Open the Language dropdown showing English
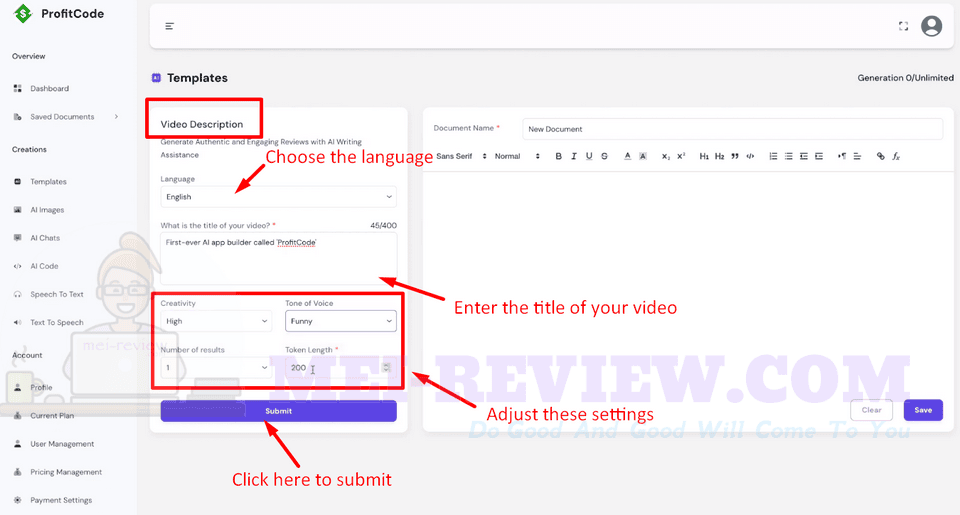The height and width of the screenshot is (515, 960). (279, 197)
